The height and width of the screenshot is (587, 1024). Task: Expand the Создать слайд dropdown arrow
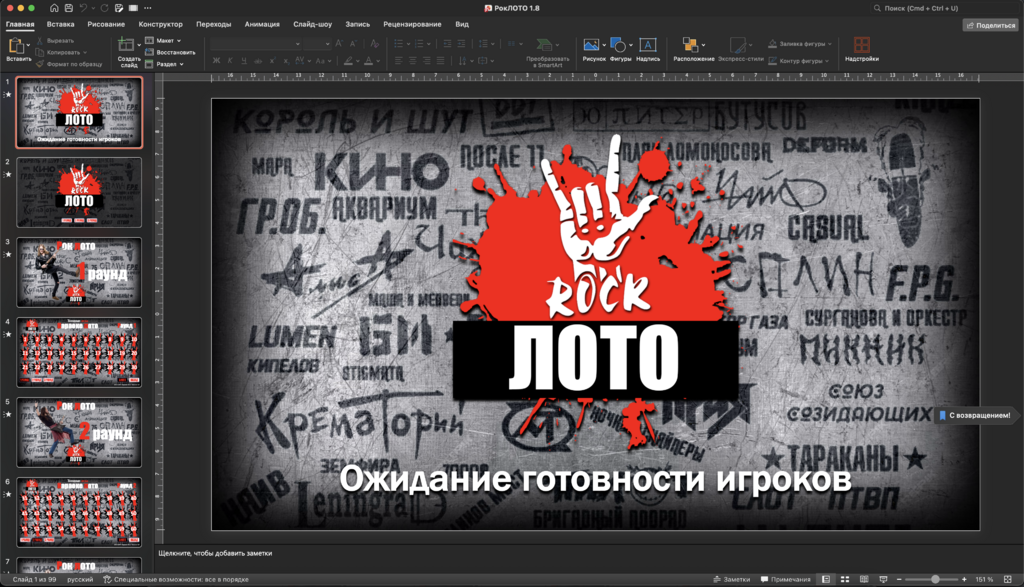point(138,45)
